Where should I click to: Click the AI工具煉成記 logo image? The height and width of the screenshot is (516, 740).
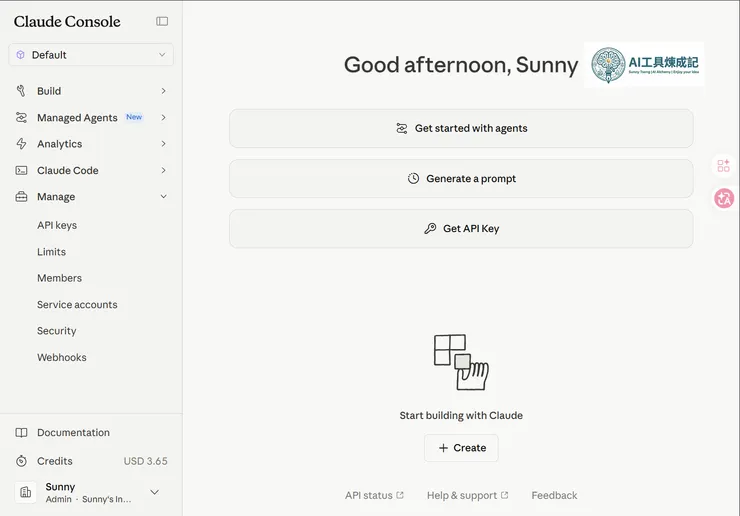[x=644, y=65]
